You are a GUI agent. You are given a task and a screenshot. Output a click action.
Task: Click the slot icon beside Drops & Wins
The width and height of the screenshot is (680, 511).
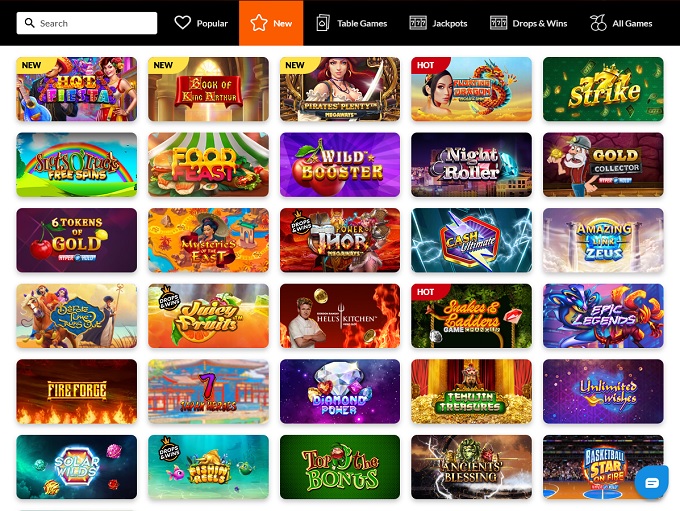(498, 23)
